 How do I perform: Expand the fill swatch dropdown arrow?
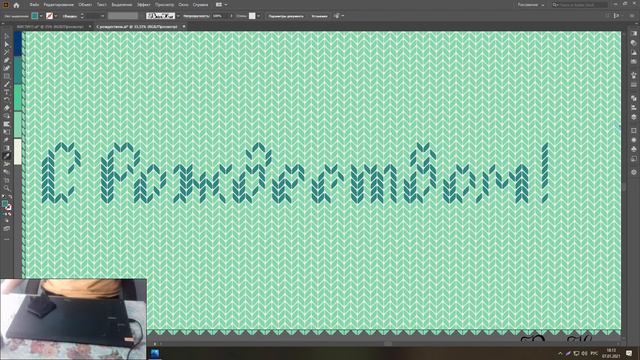click(x=41, y=16)
